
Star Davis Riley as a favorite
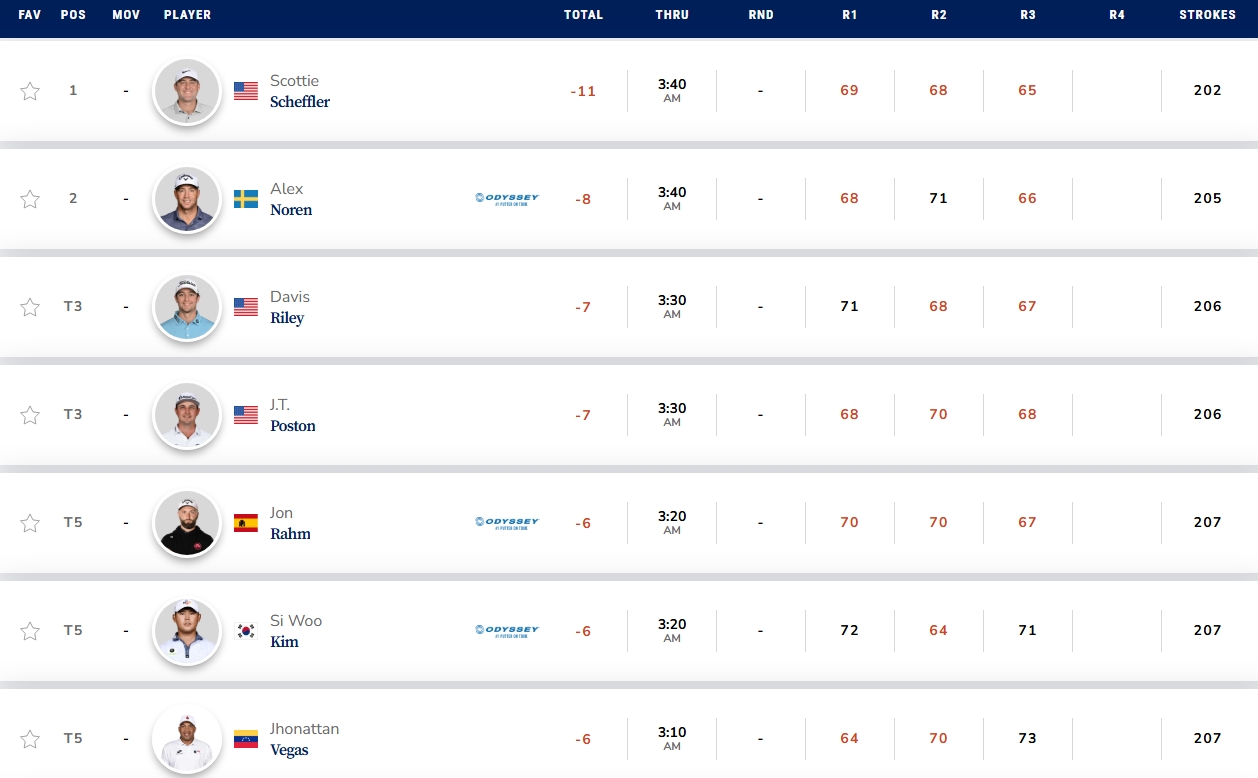tap(30, 307)
